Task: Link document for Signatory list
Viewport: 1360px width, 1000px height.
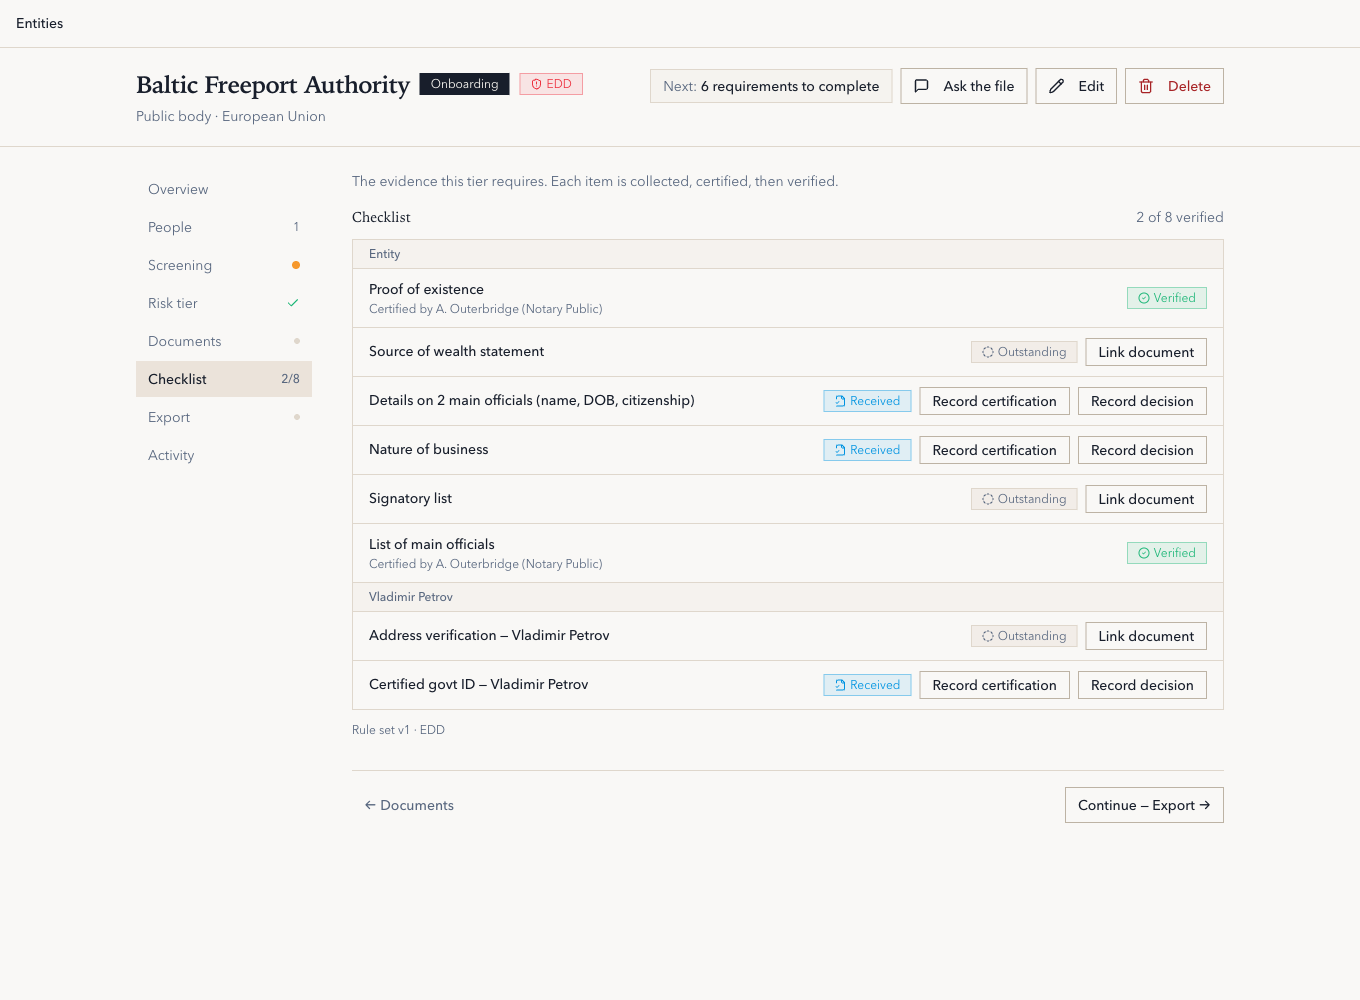Action: tap(1146, 499)
